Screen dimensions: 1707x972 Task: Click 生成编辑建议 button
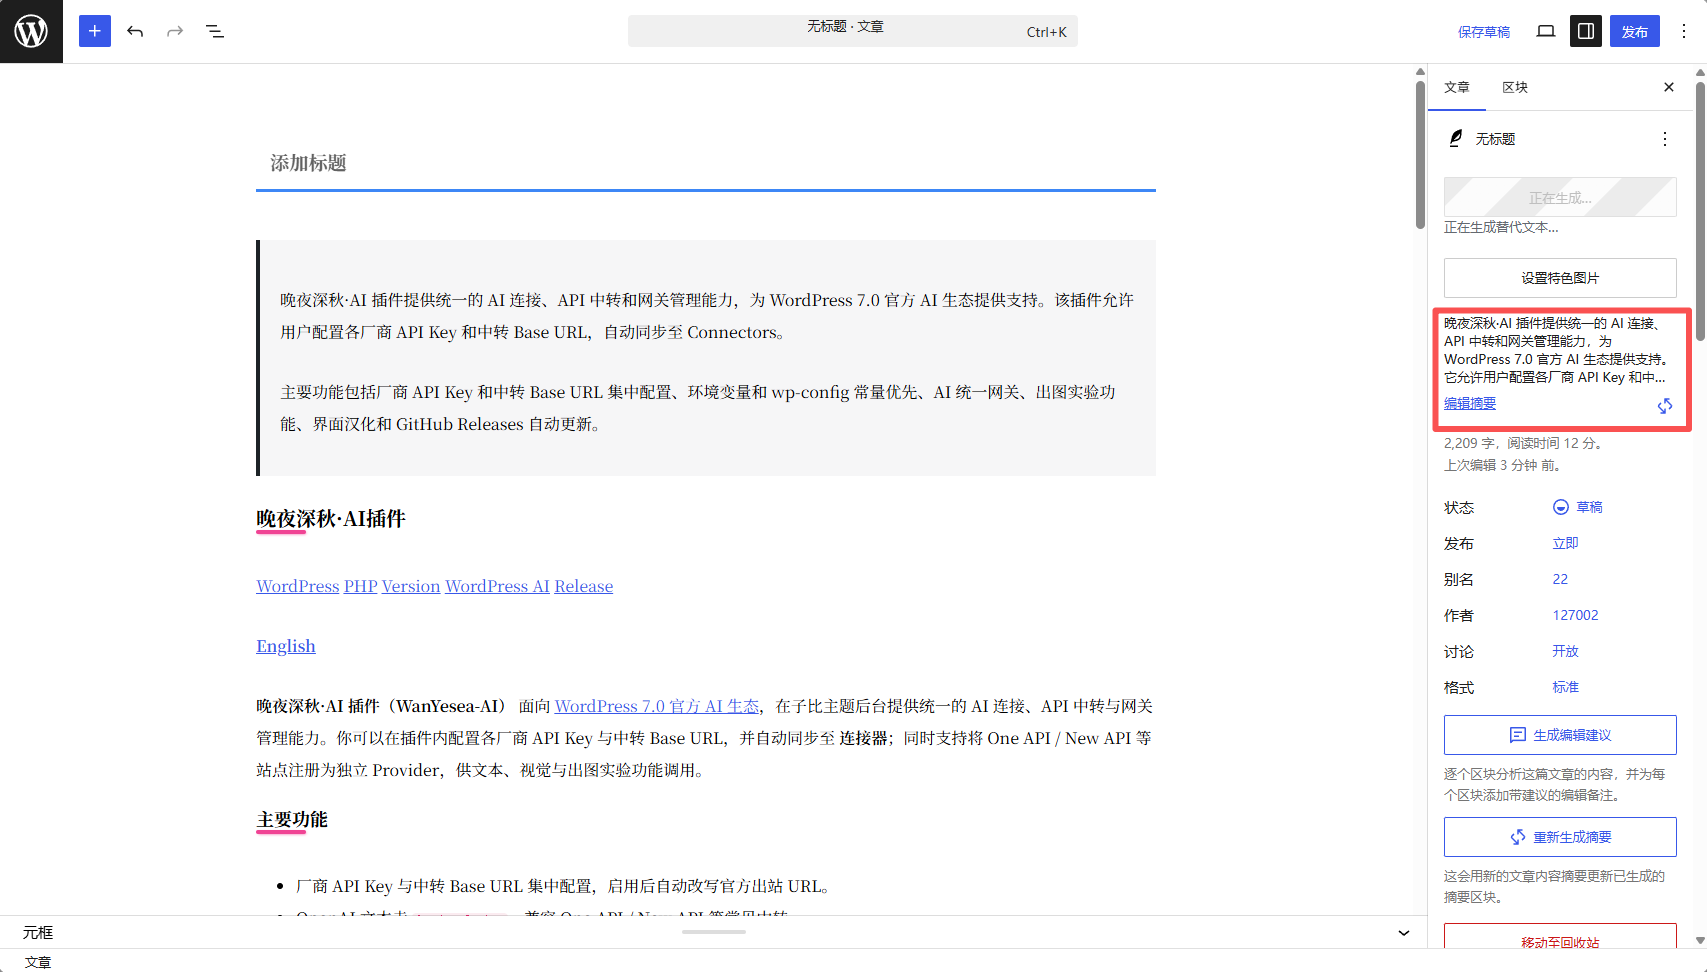point(1560,735)
